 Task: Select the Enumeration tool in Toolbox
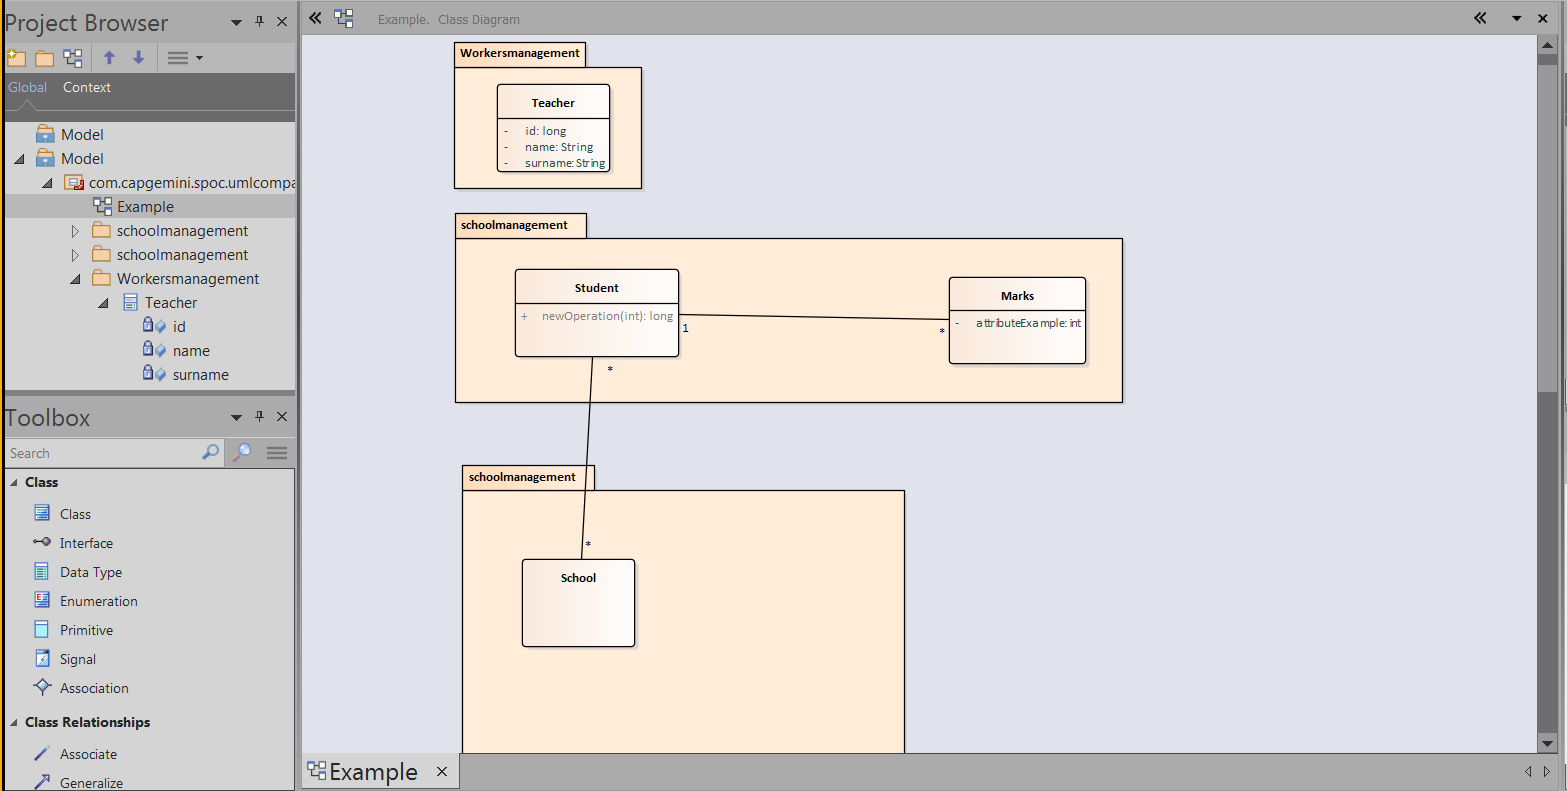coord(98,601)
